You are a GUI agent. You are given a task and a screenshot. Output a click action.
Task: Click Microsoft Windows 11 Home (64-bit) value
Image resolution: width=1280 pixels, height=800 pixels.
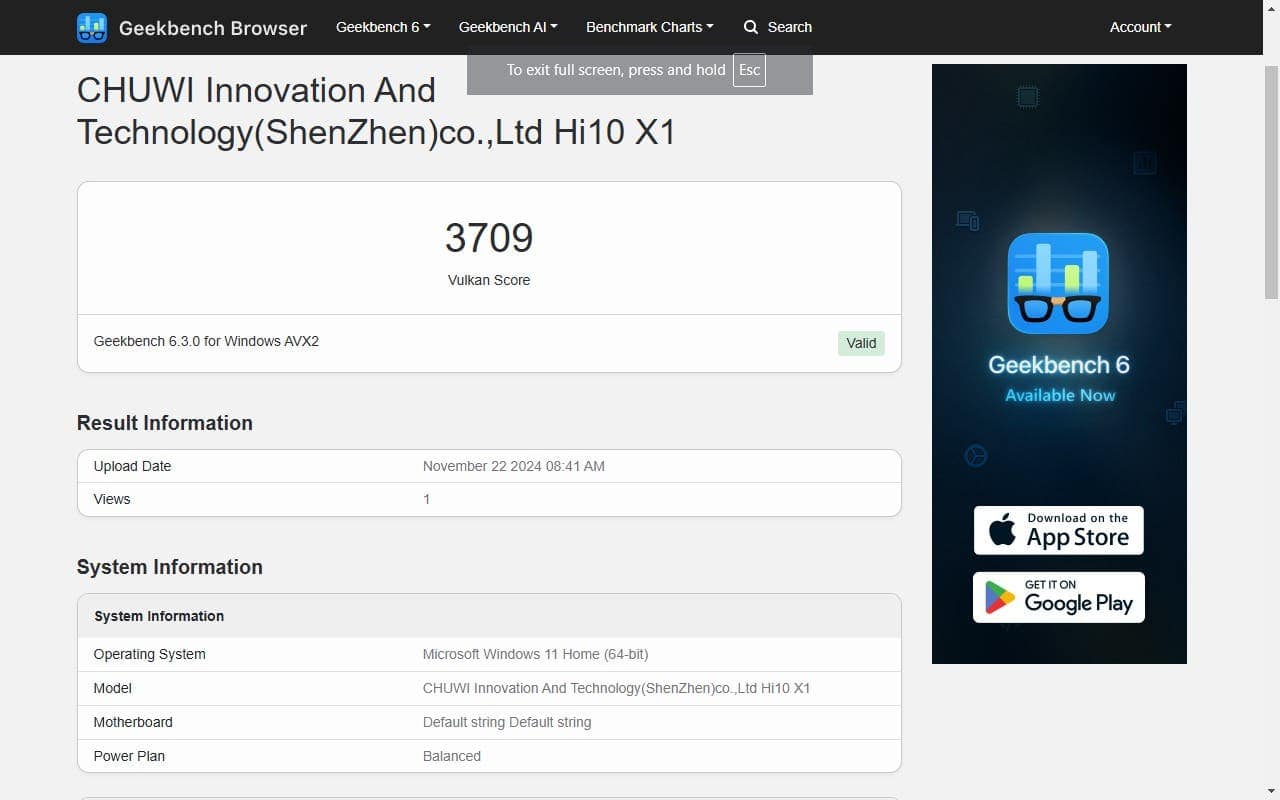coord(536,654)
